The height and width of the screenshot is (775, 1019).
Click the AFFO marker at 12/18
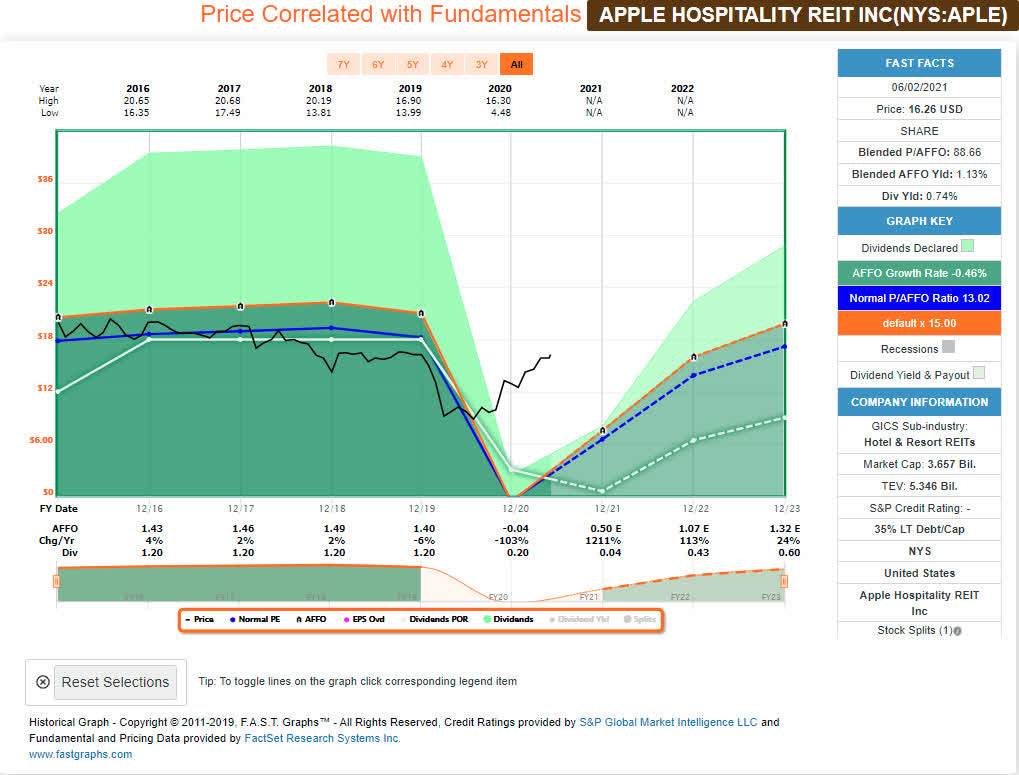point(332,302)
